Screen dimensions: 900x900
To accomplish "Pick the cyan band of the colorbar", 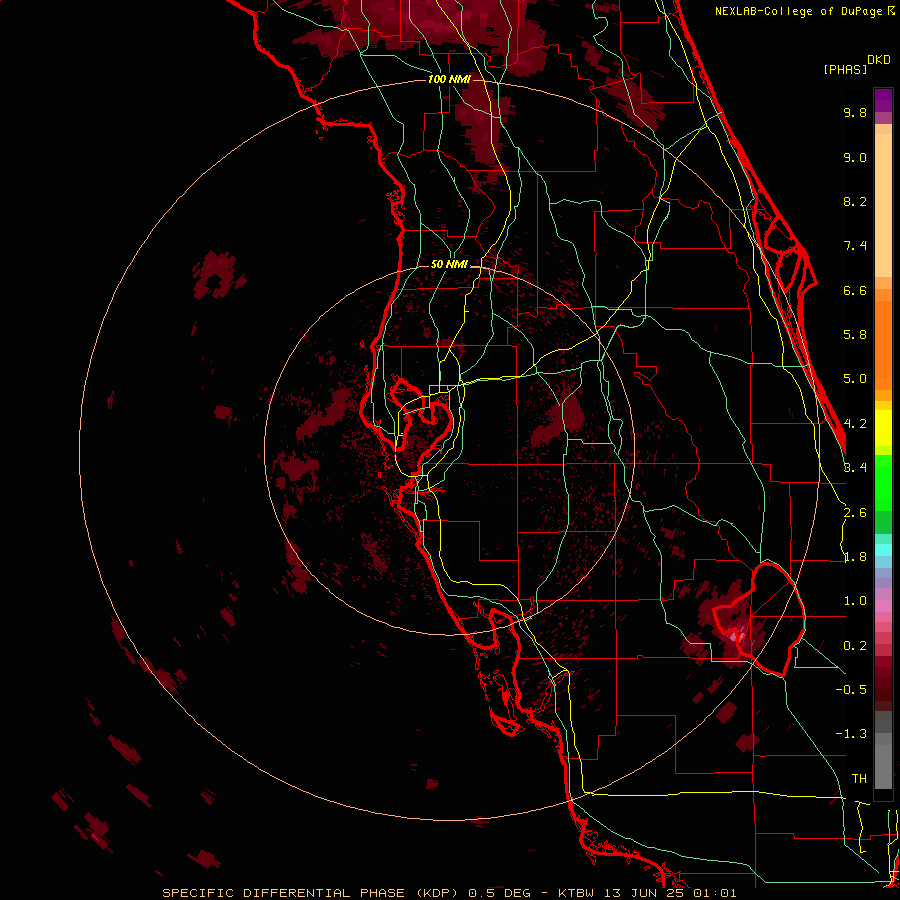I will point(883,549).
